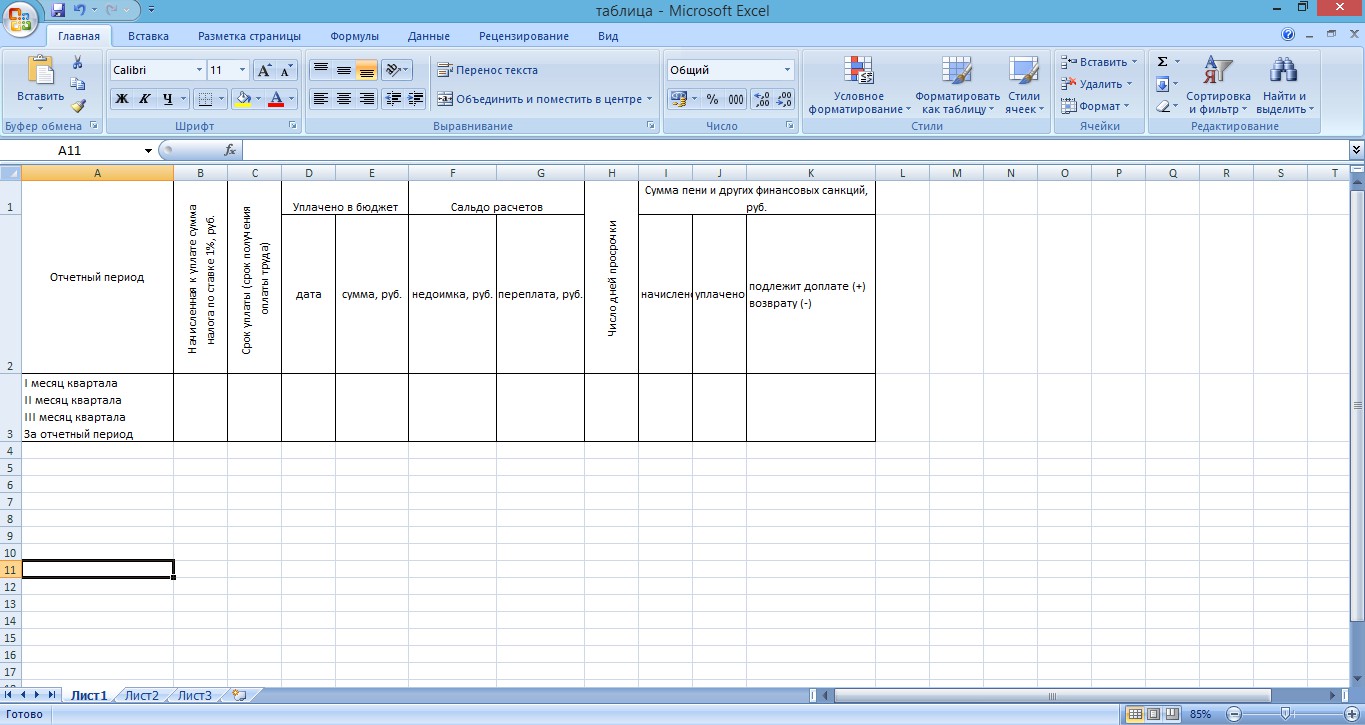
Task: Decrease font size with small A icon
Action: coord(286,71)
